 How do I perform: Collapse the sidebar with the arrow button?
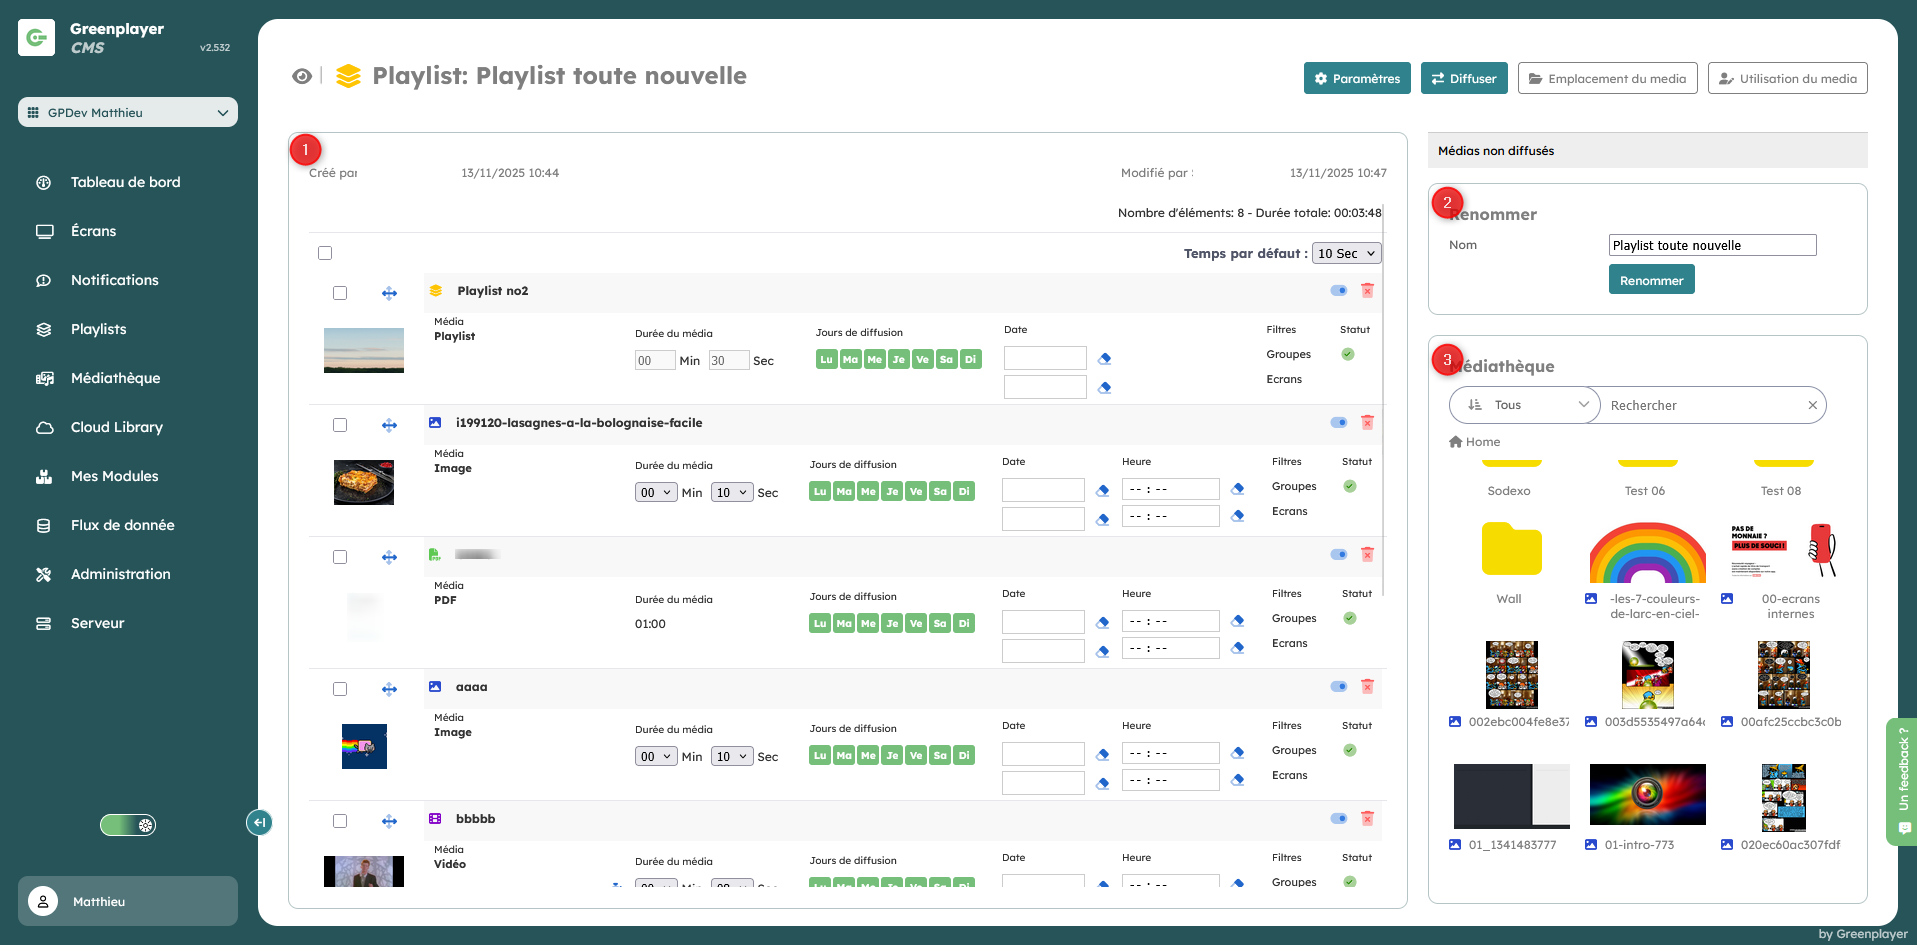[259, 822]
